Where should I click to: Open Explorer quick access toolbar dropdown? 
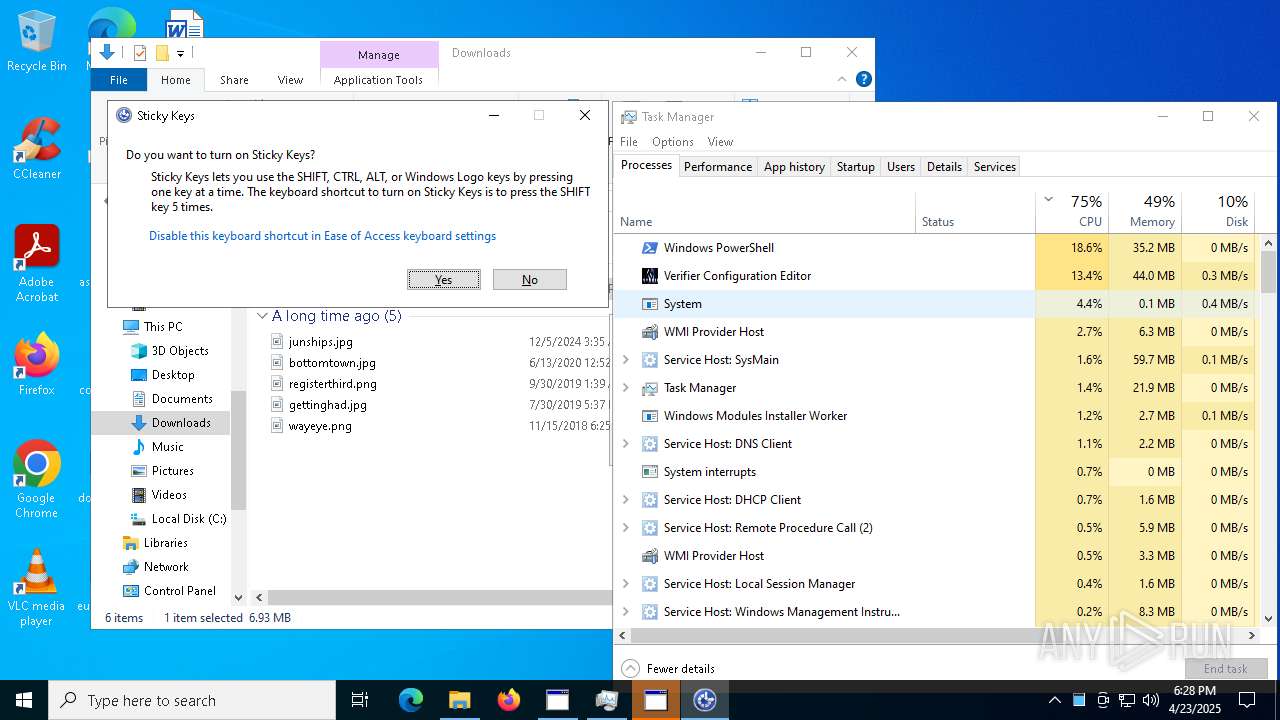[180, 53]
